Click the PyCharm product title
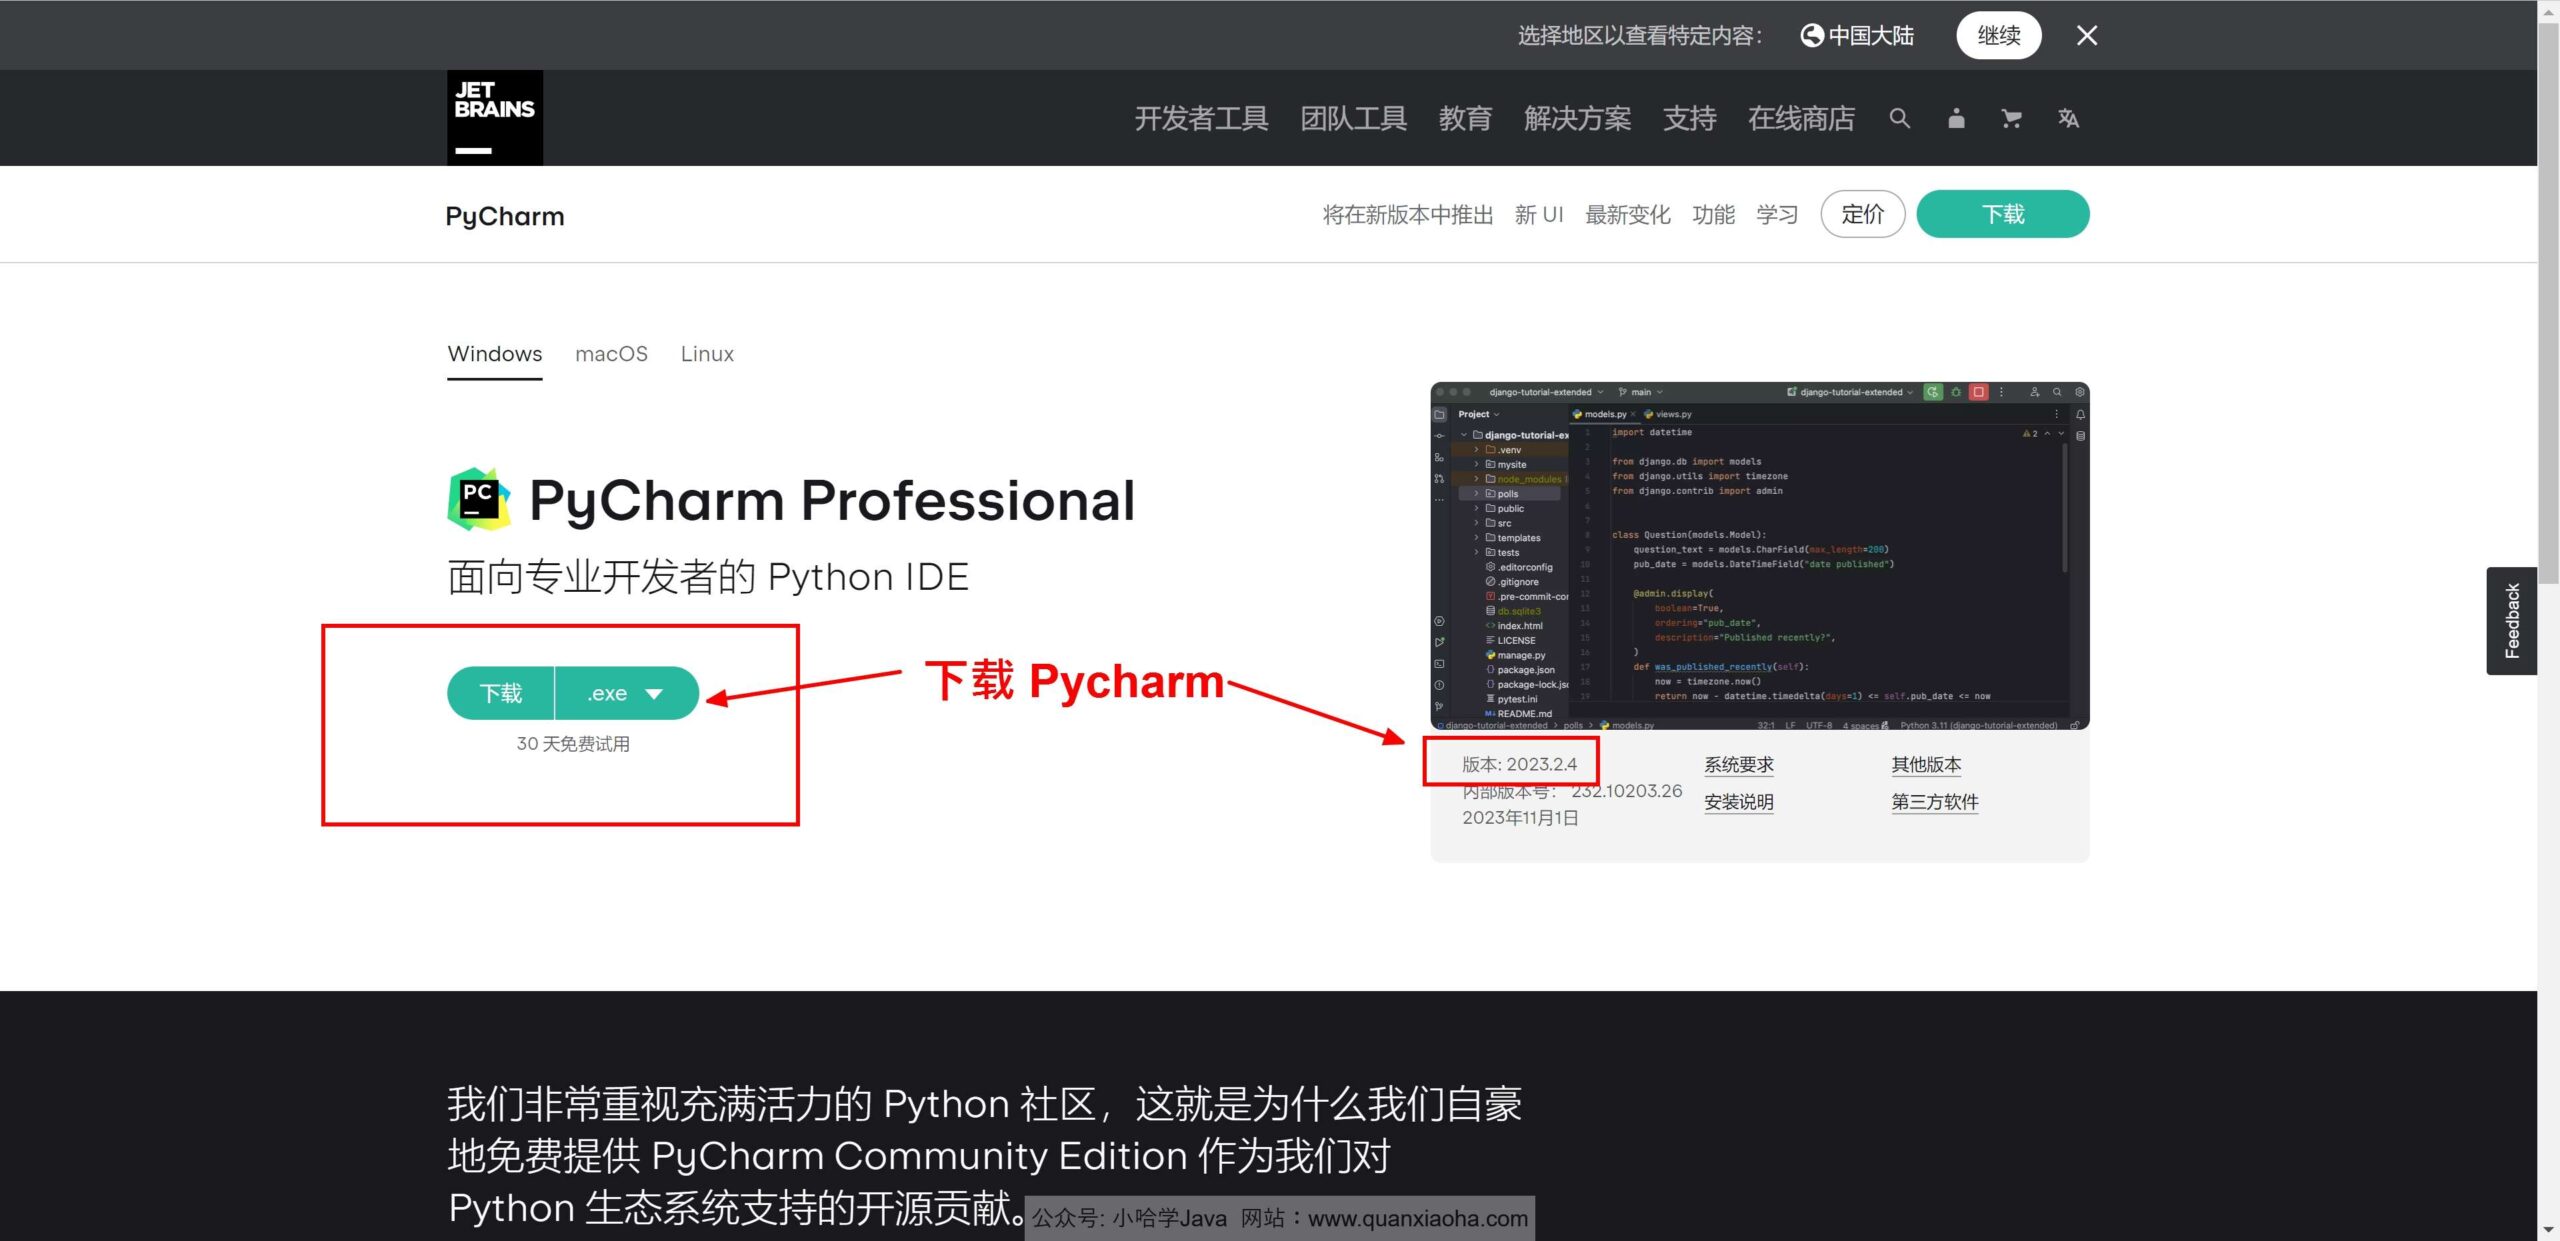2560x1241 pixels. click(x=505, y=216)
